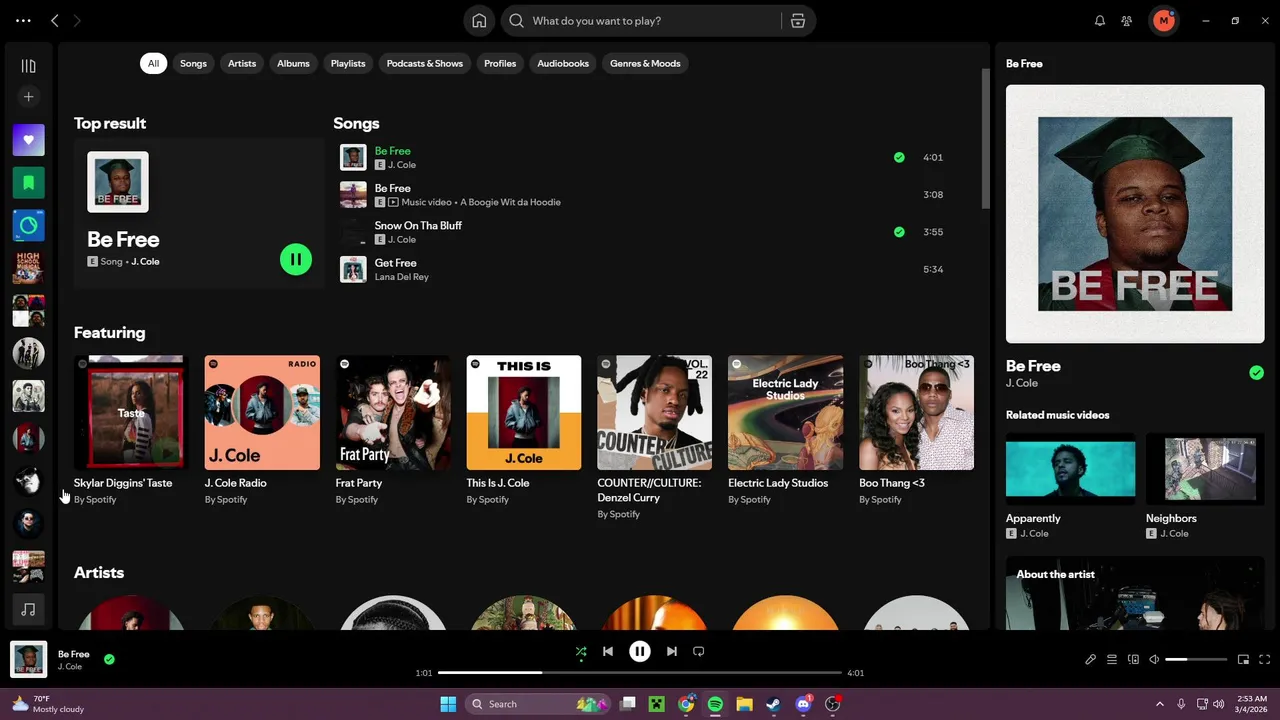Viewport: 1280px width, 720px height.
Task: Open the miniplayer icon
Action: (x=1244, y=660)
